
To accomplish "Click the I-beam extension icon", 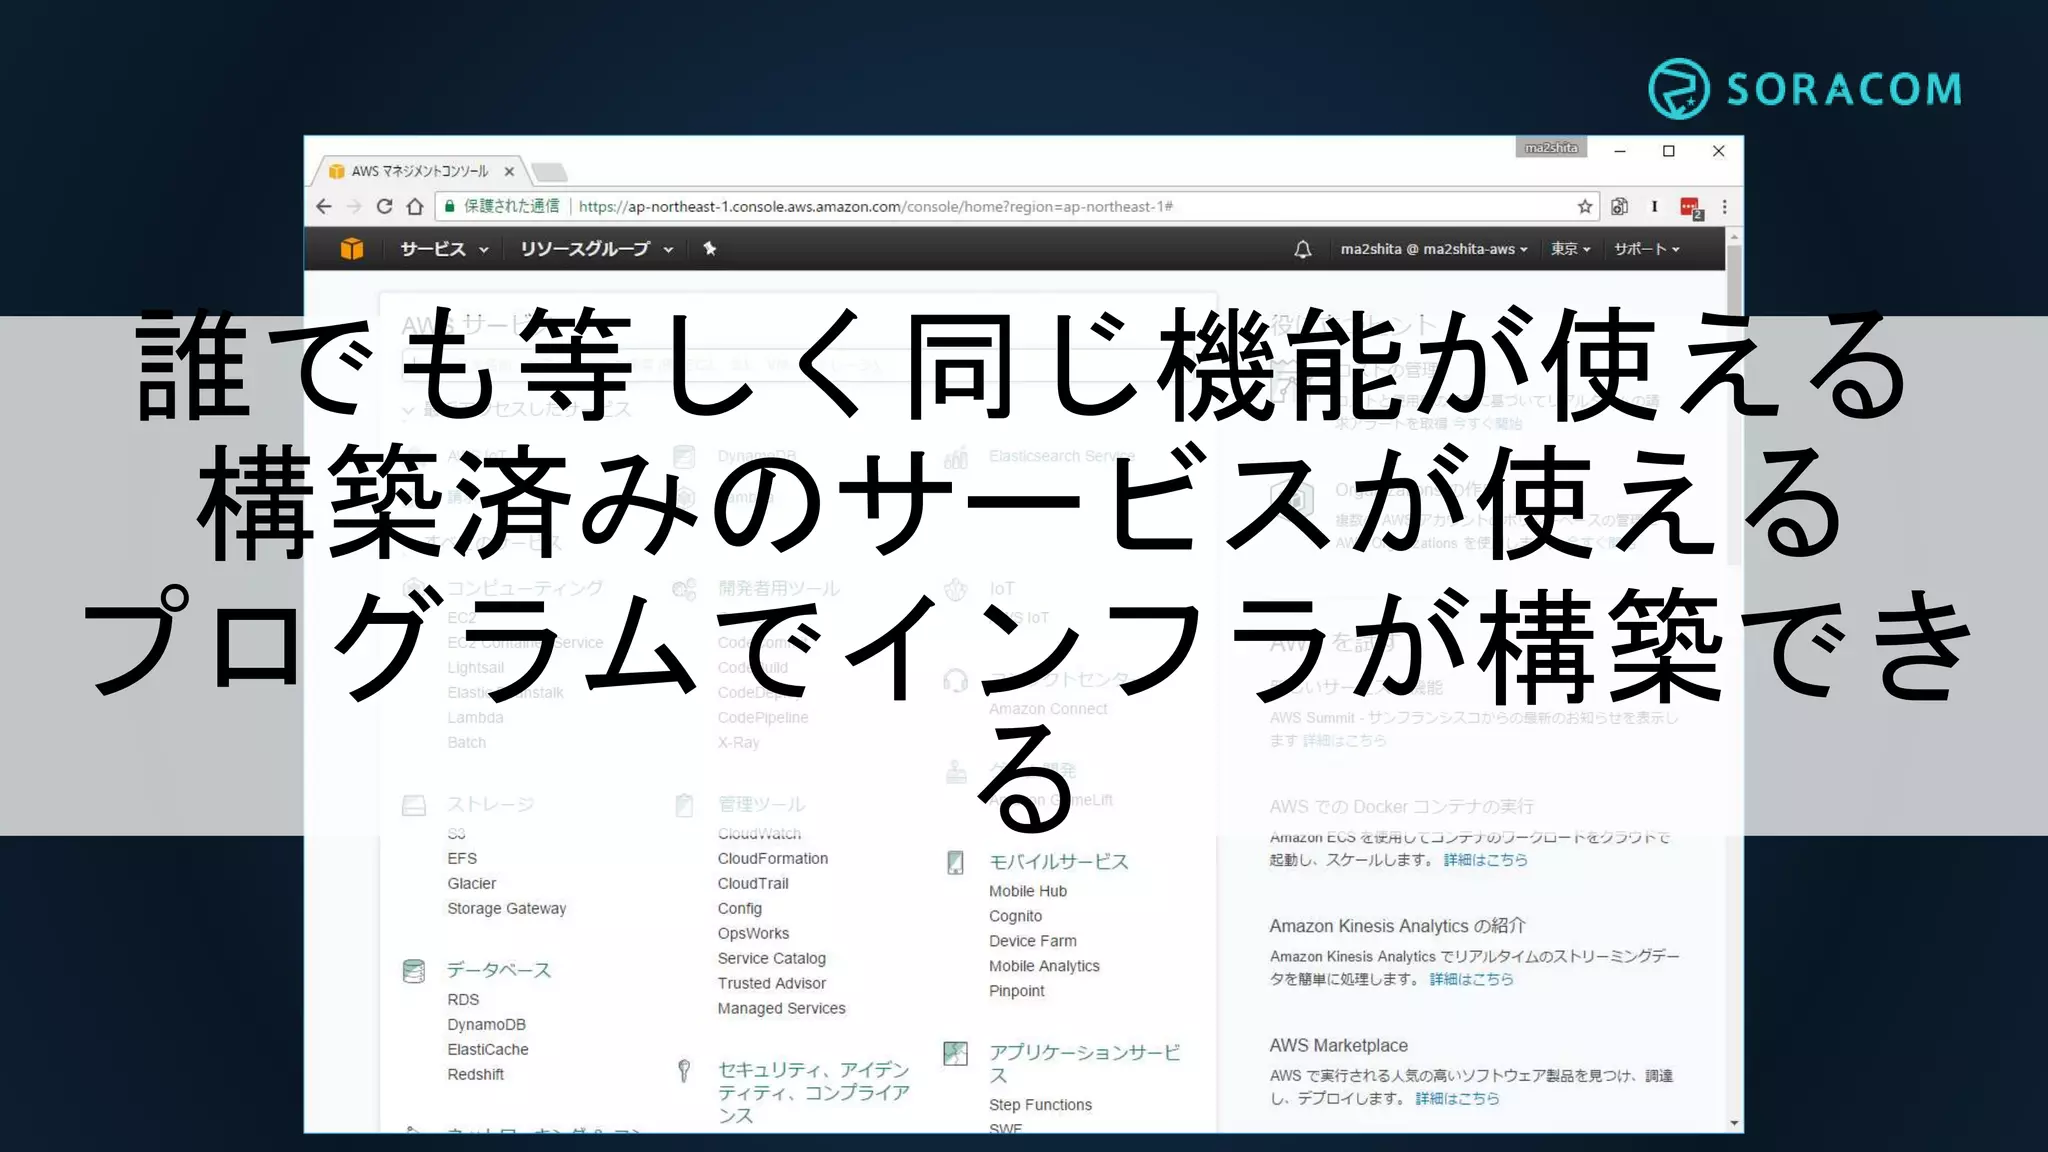I will coord(1655,207).
